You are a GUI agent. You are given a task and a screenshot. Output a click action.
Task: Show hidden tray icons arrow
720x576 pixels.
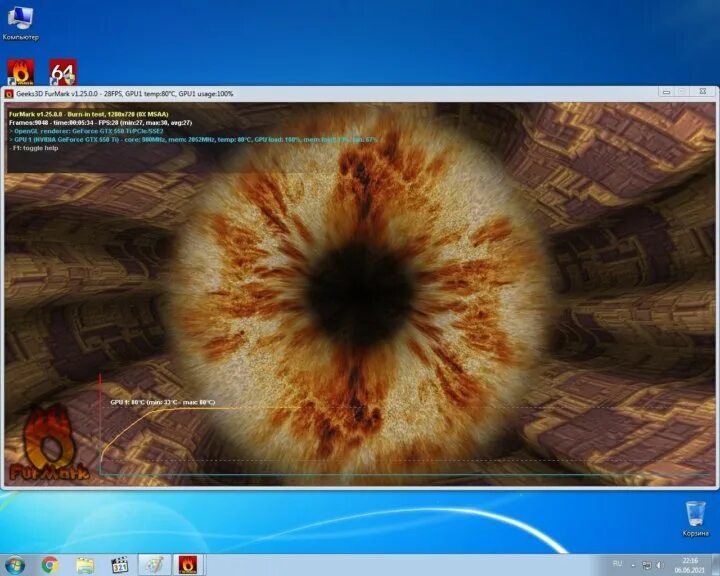633,565
